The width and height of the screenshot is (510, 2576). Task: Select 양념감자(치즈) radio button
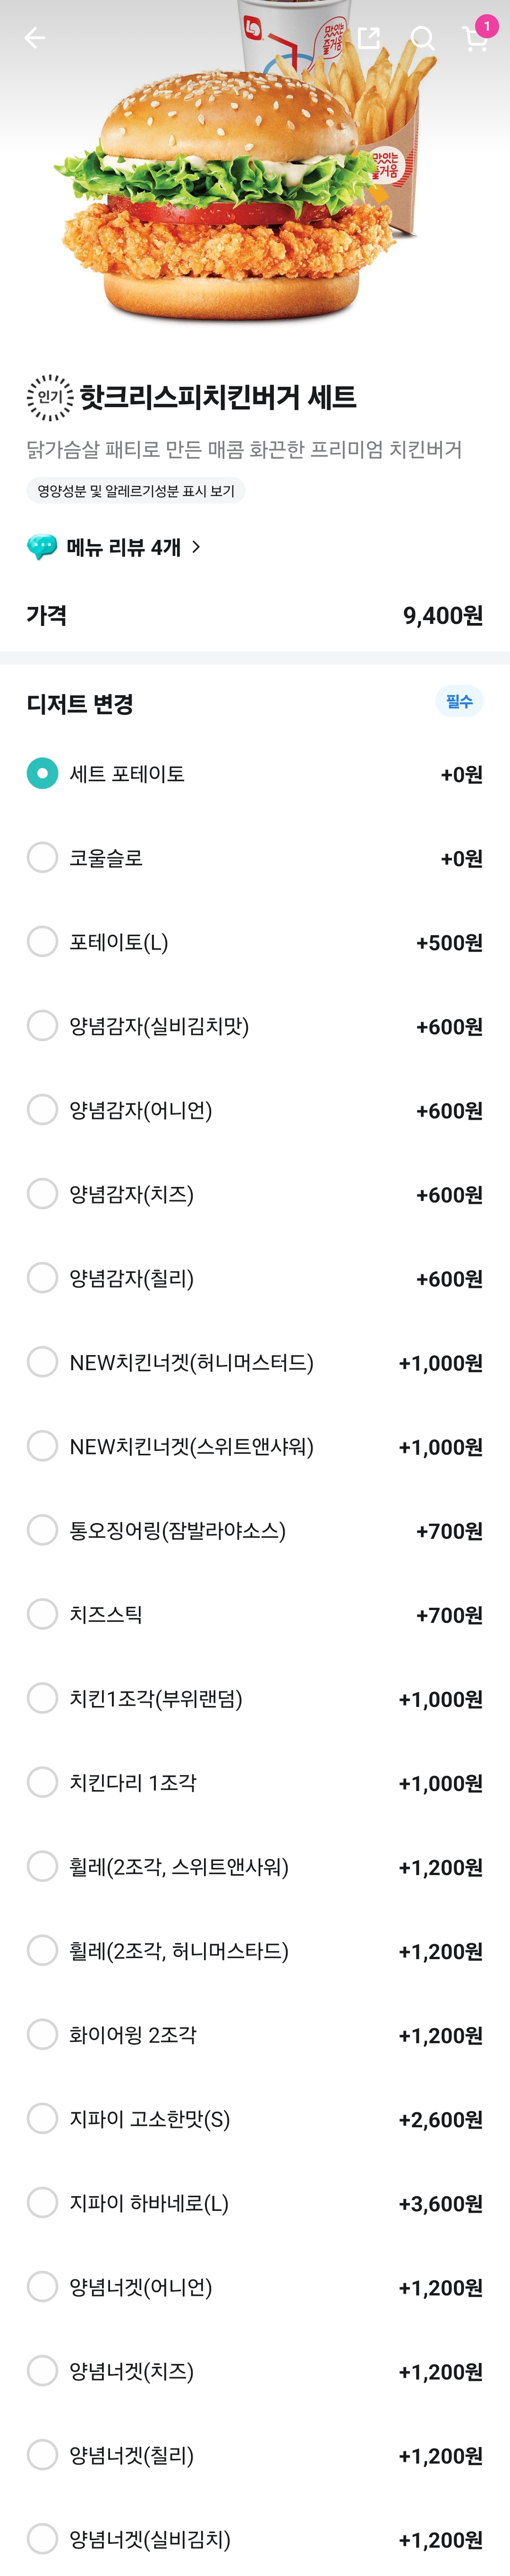[42, 1193]
